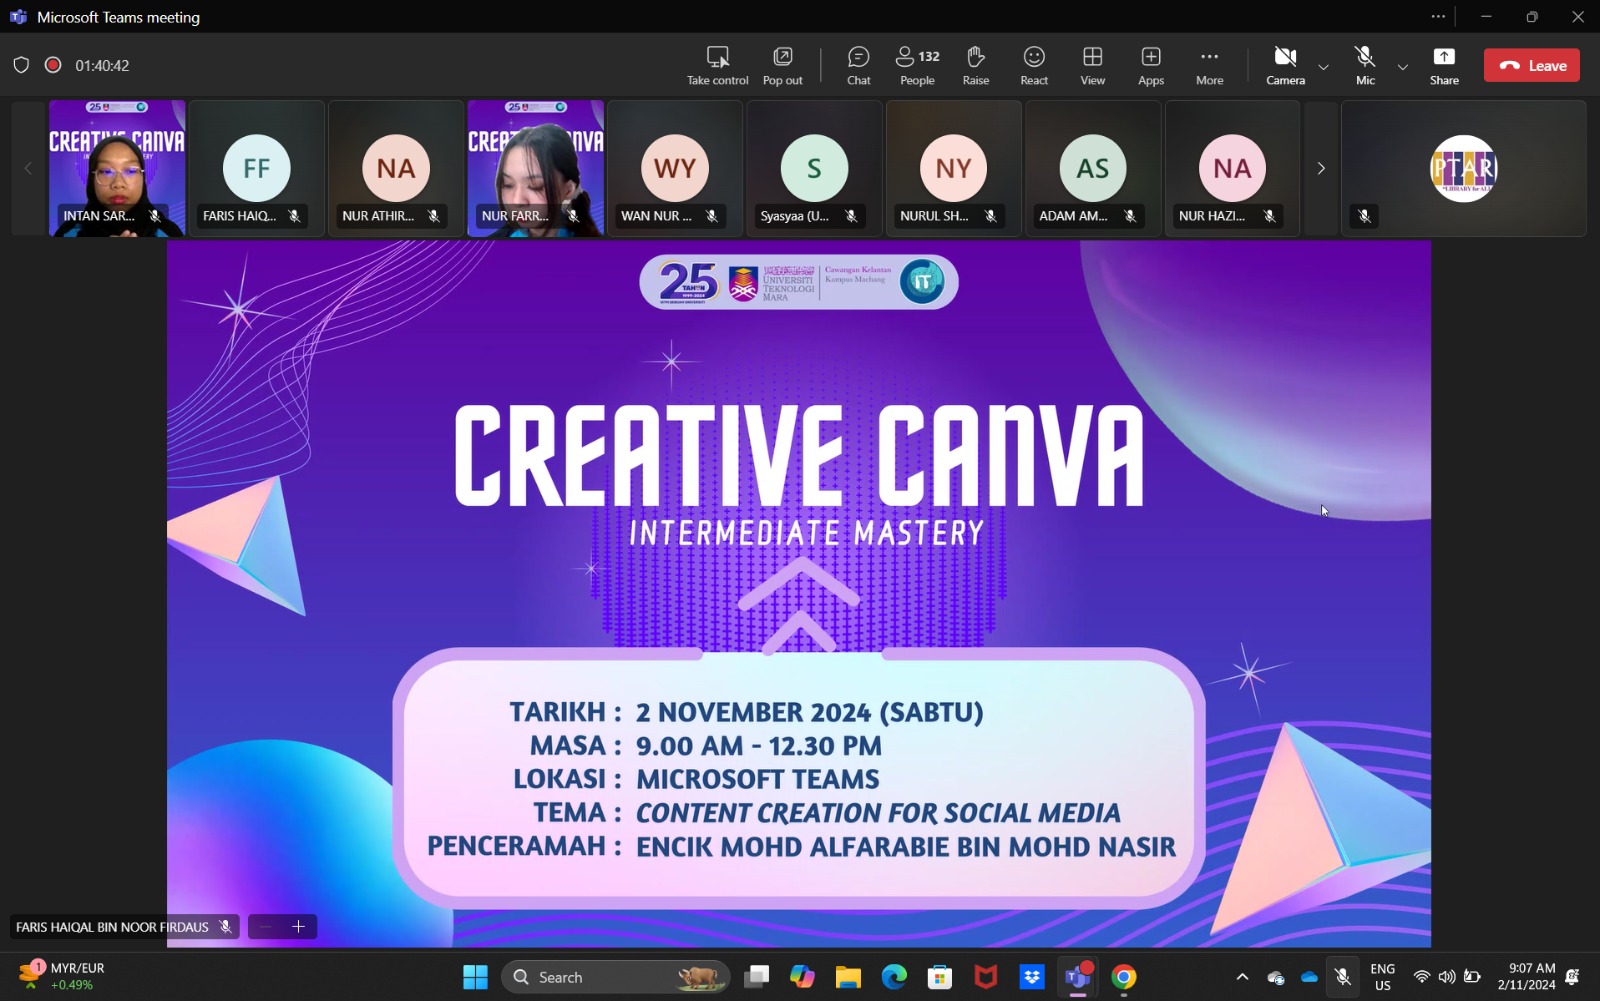The height and width of the screenshot is (1001, 1600).
Task: Share your screen with the Share button
Action: tap(1444, 66)
